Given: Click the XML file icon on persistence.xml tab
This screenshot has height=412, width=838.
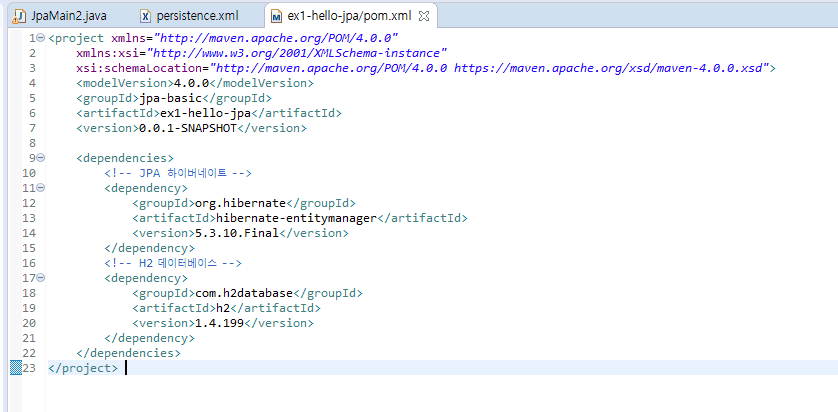Looking at the screenshot, I should [x=145, y=16].
